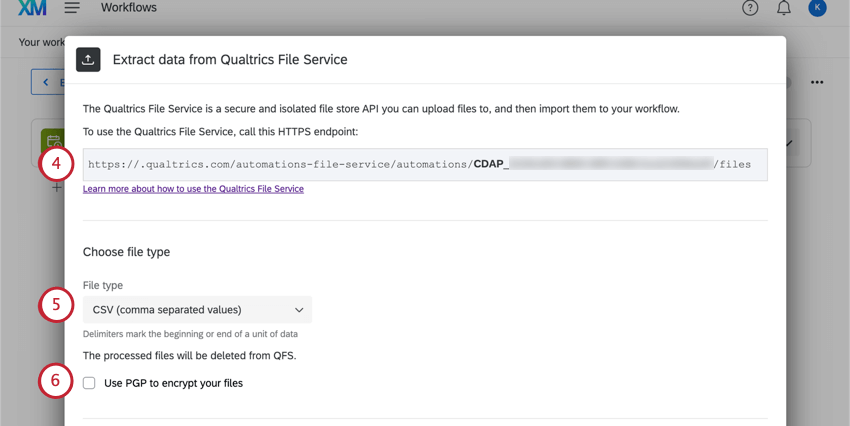Screen dimensions: 850x426
Task: Click the Choose file type heading
Action: coord(126,252)
